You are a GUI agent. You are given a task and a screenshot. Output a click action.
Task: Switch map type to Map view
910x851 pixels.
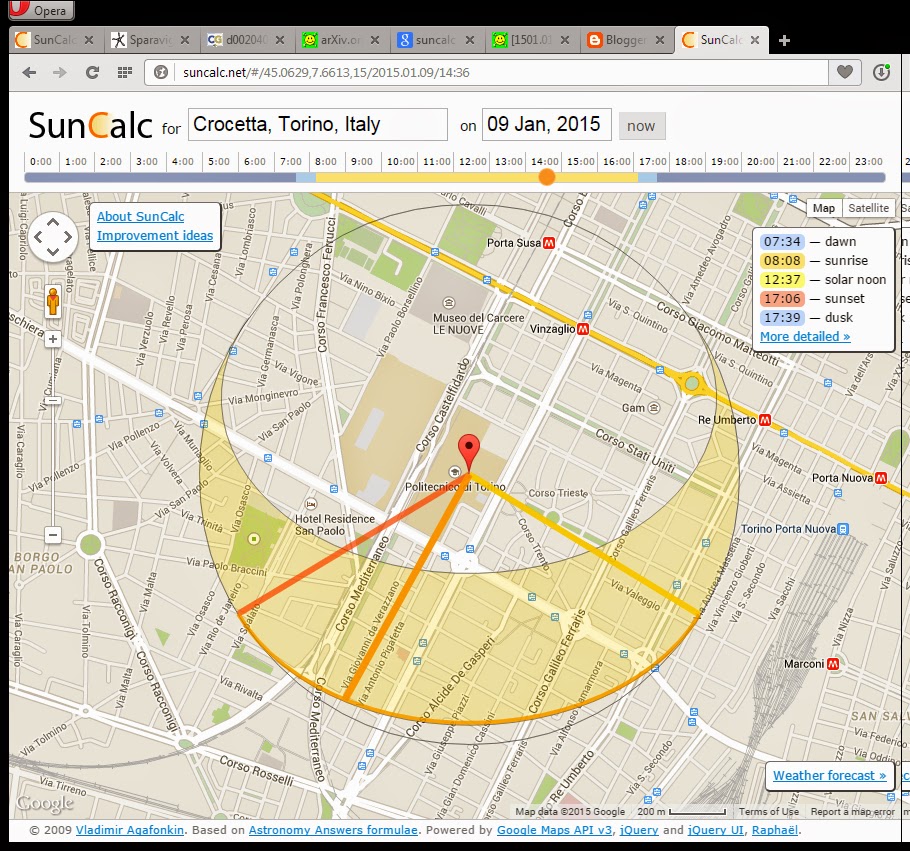824,208
